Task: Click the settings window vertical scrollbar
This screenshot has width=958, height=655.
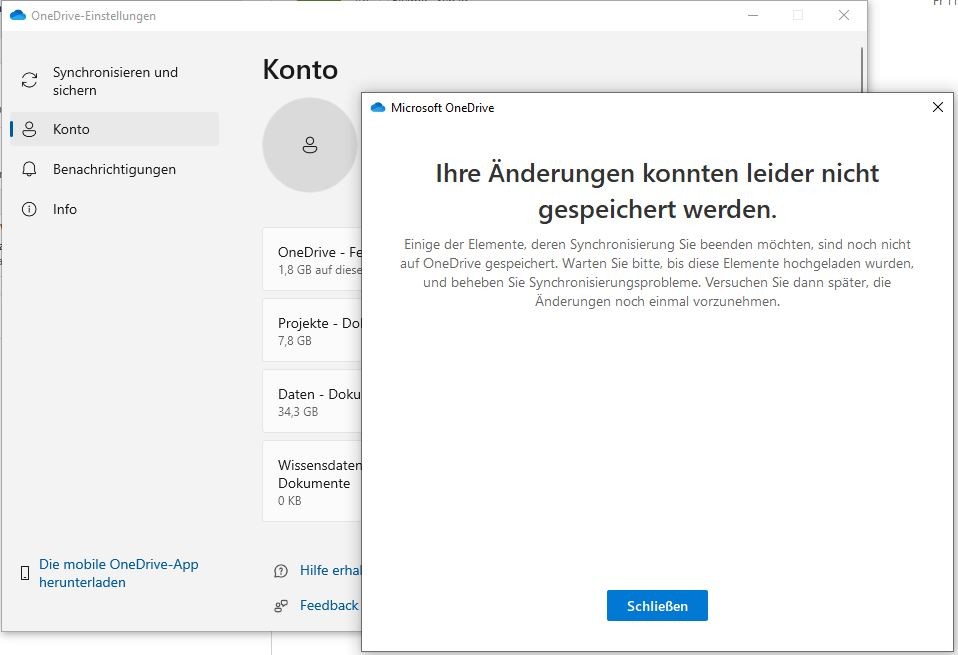Action: (862, 70)
